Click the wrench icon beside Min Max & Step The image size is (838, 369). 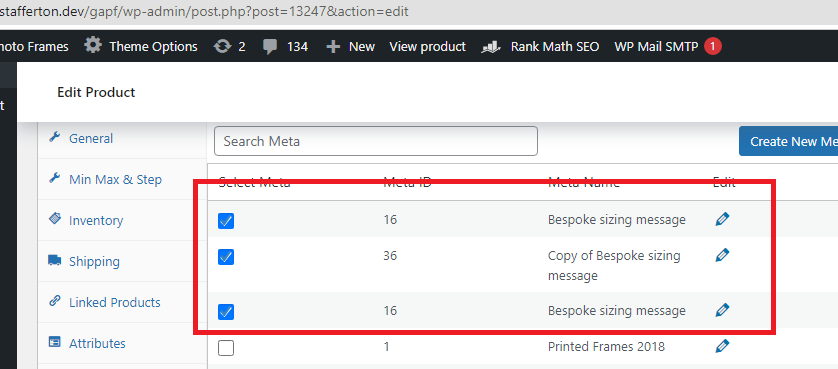coord(55,178)
